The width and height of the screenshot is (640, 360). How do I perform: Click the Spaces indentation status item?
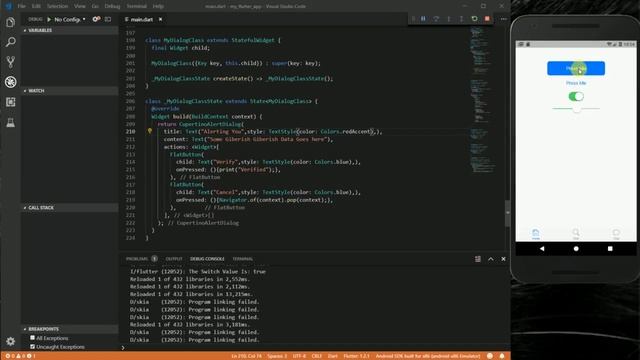(x=277, y=356)
